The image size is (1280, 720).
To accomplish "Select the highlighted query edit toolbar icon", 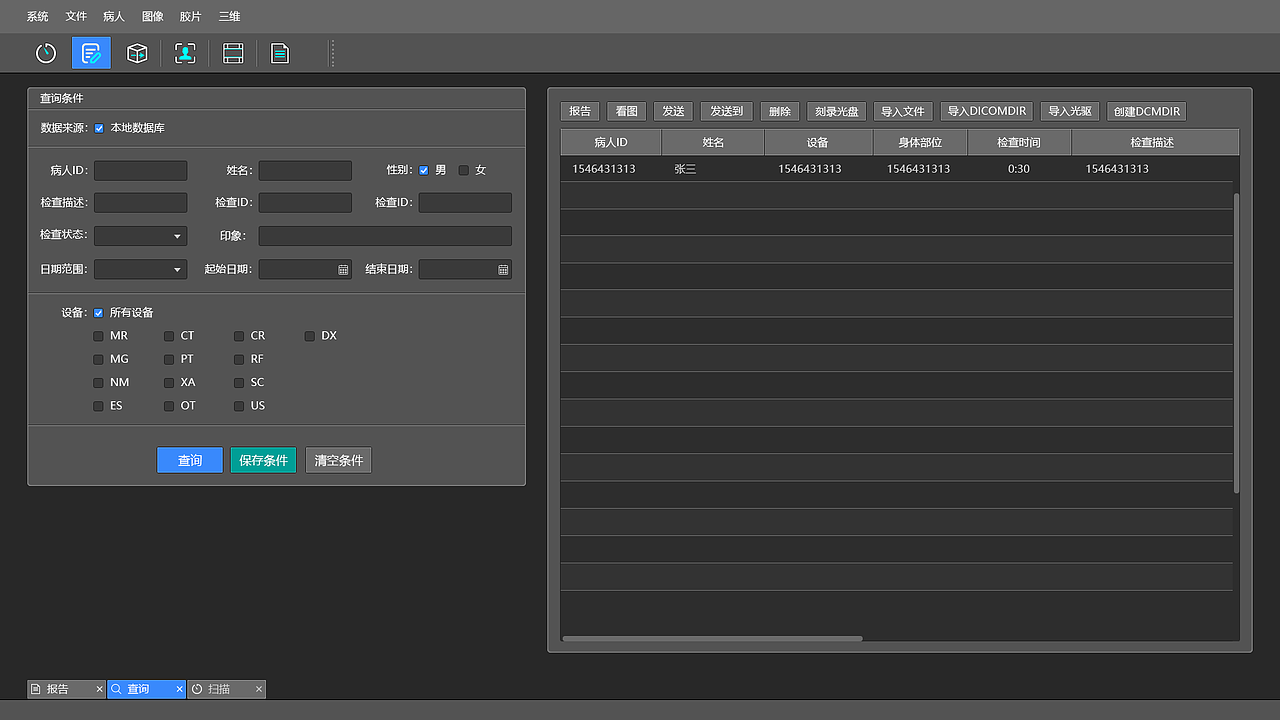I will (91, 53).
